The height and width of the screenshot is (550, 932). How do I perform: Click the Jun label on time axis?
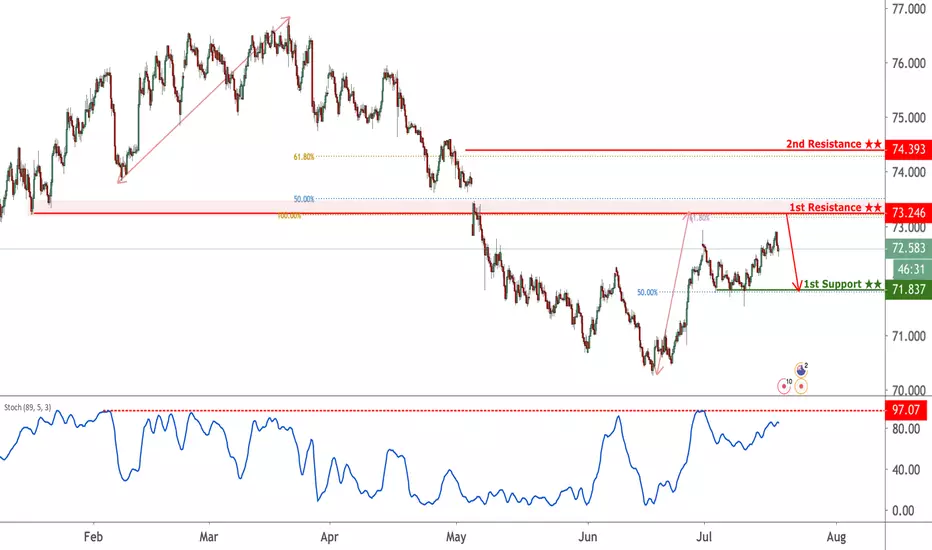pos(588,537)
